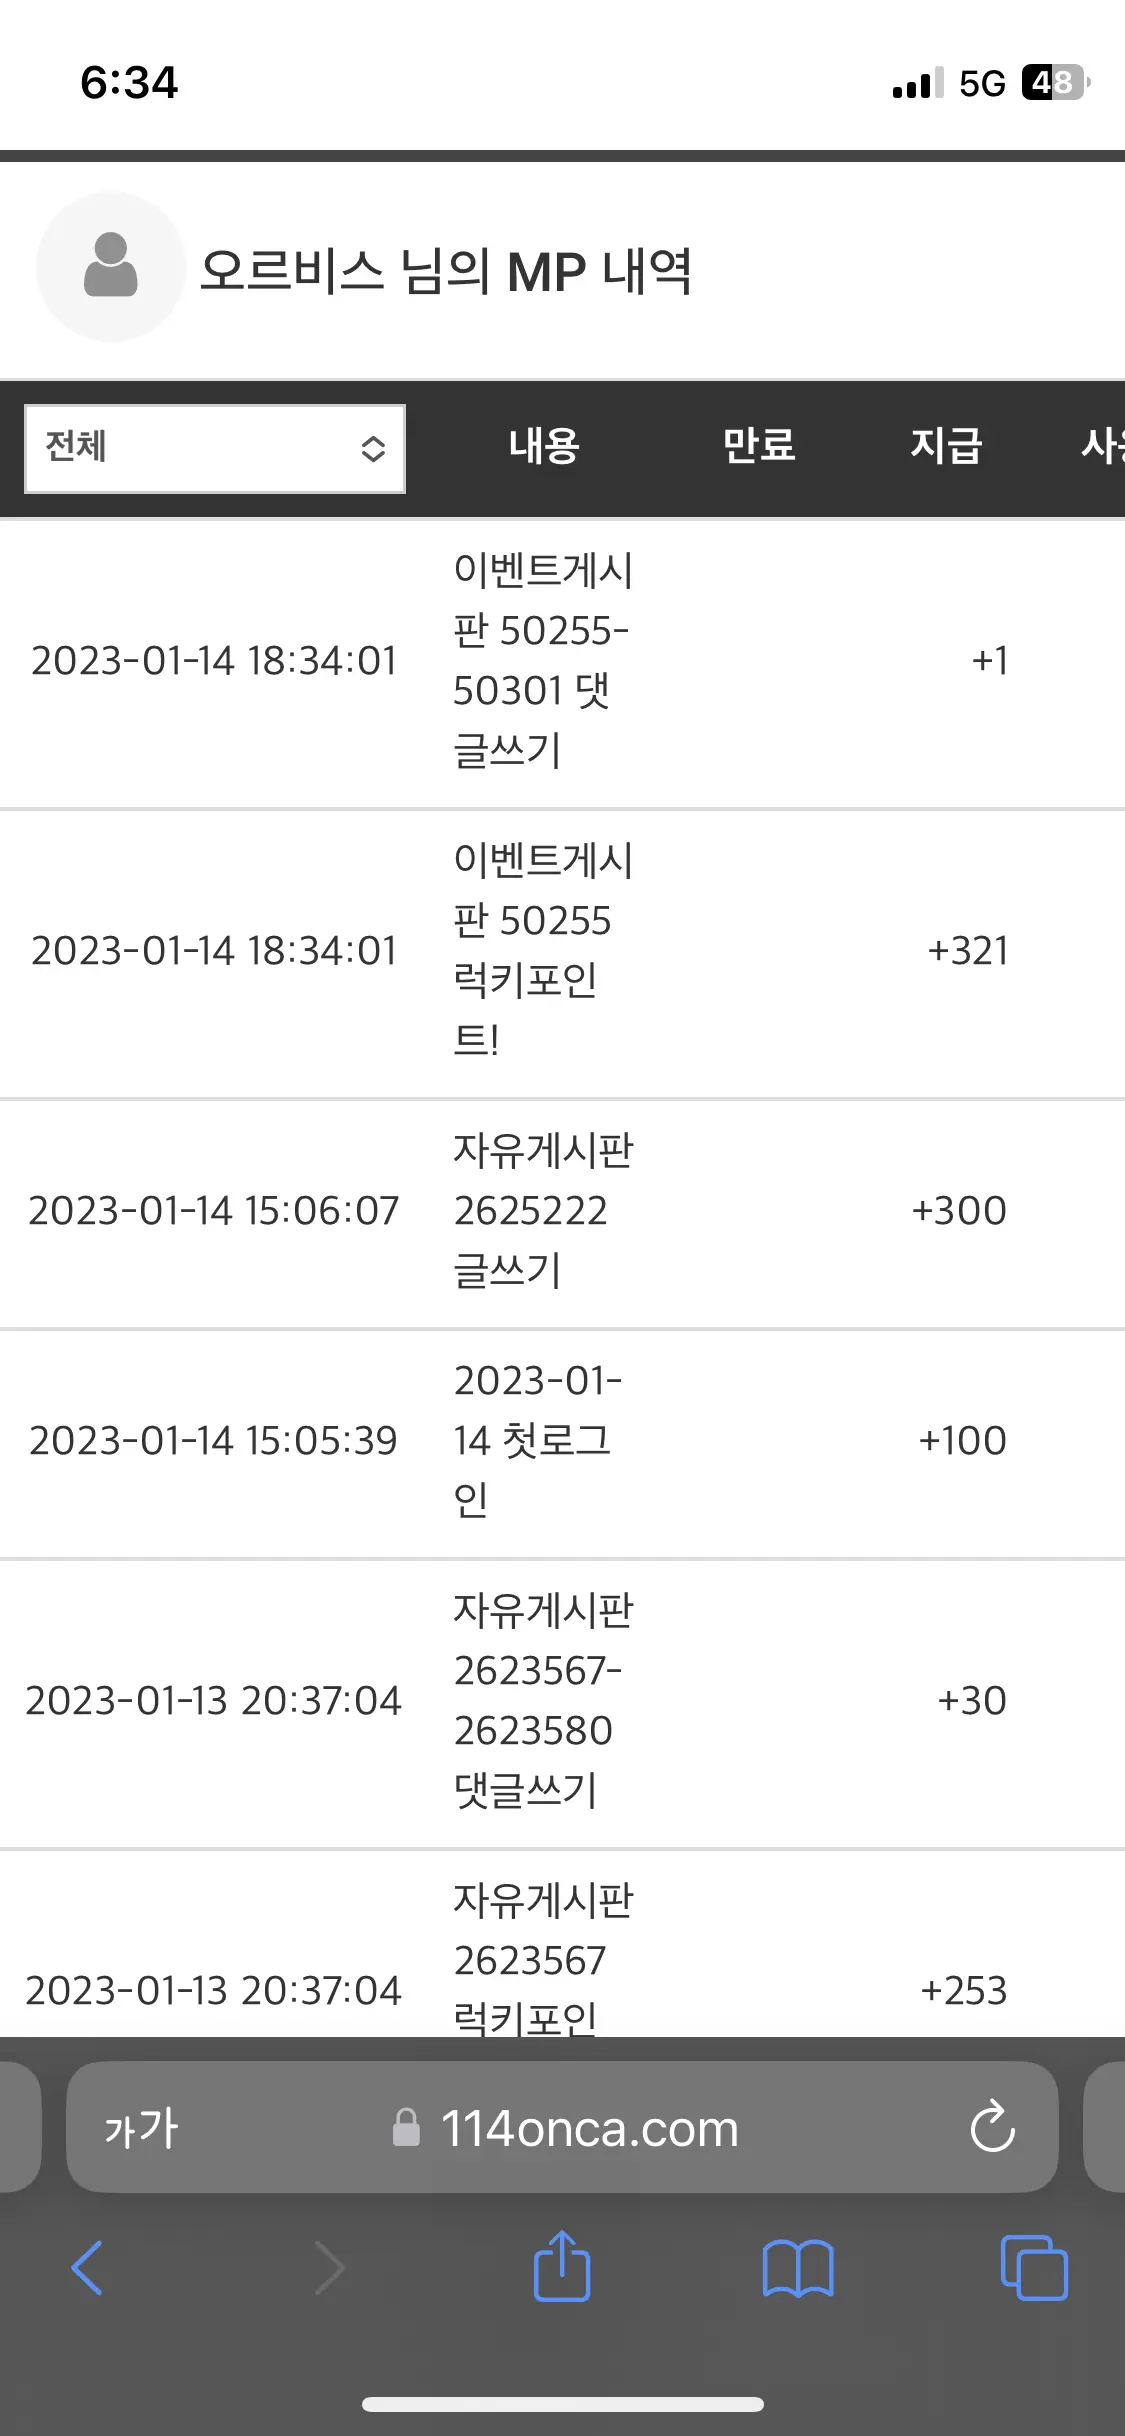
Task: Select the 2023-01-14 첫로그인 row
Action: (562, 1441)
